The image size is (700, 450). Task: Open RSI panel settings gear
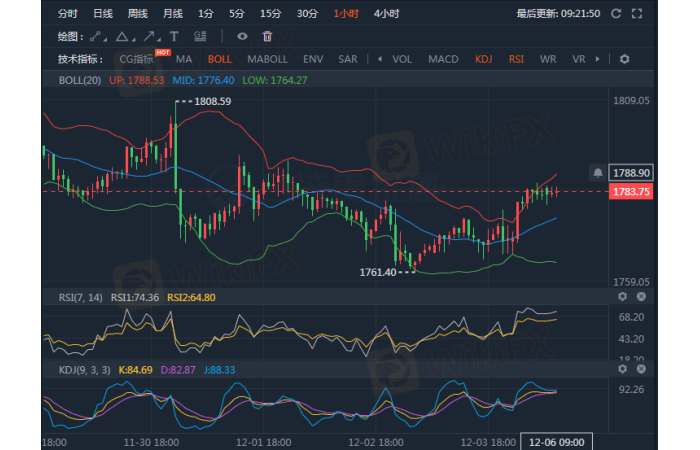point(622,297)
